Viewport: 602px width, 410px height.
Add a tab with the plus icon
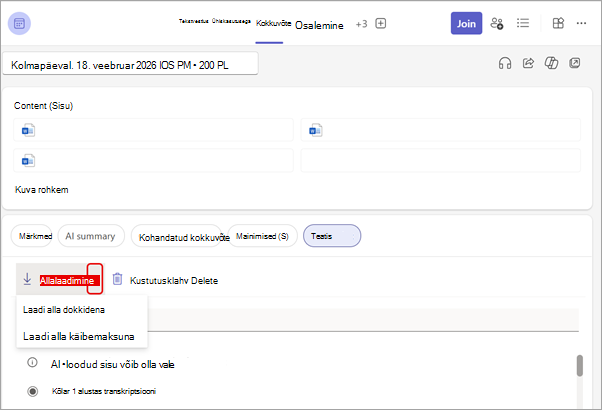pos(380,23)
